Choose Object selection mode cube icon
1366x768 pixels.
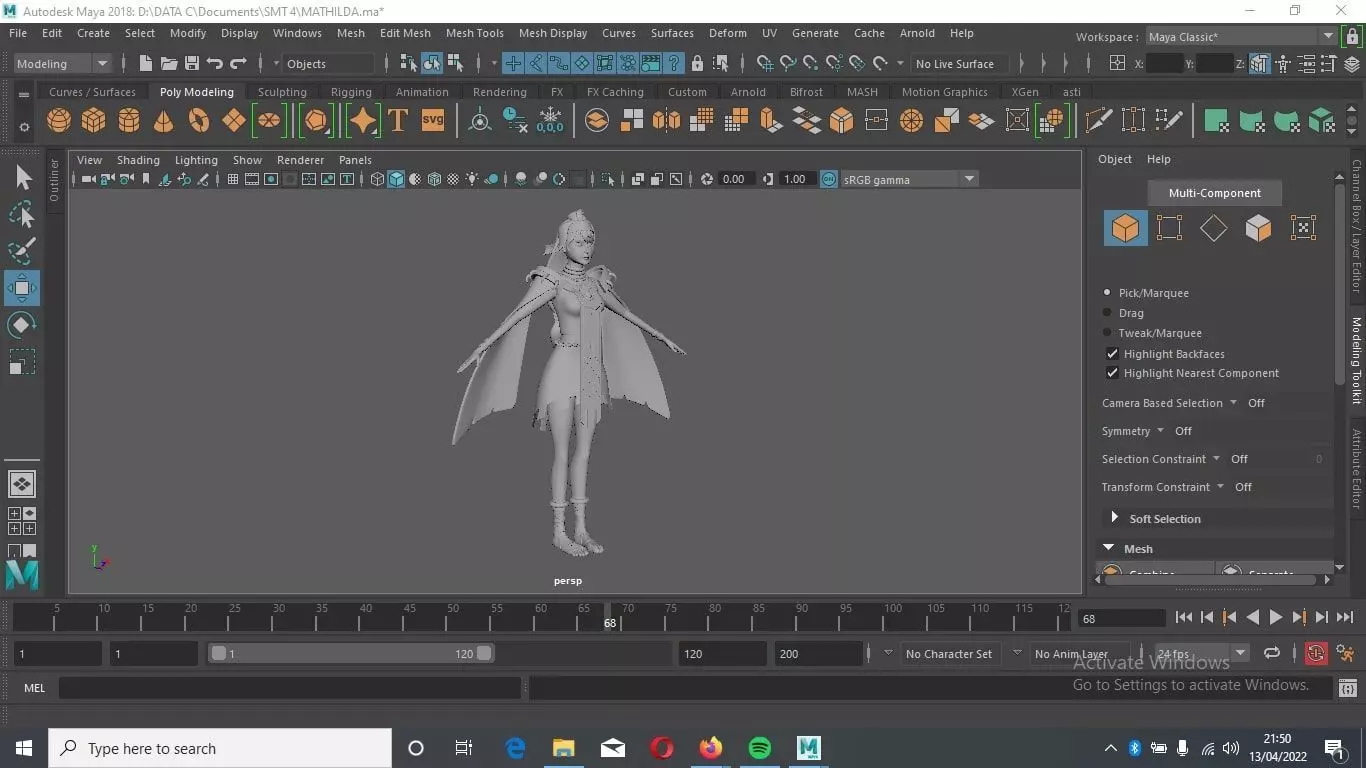point(1125,228)
